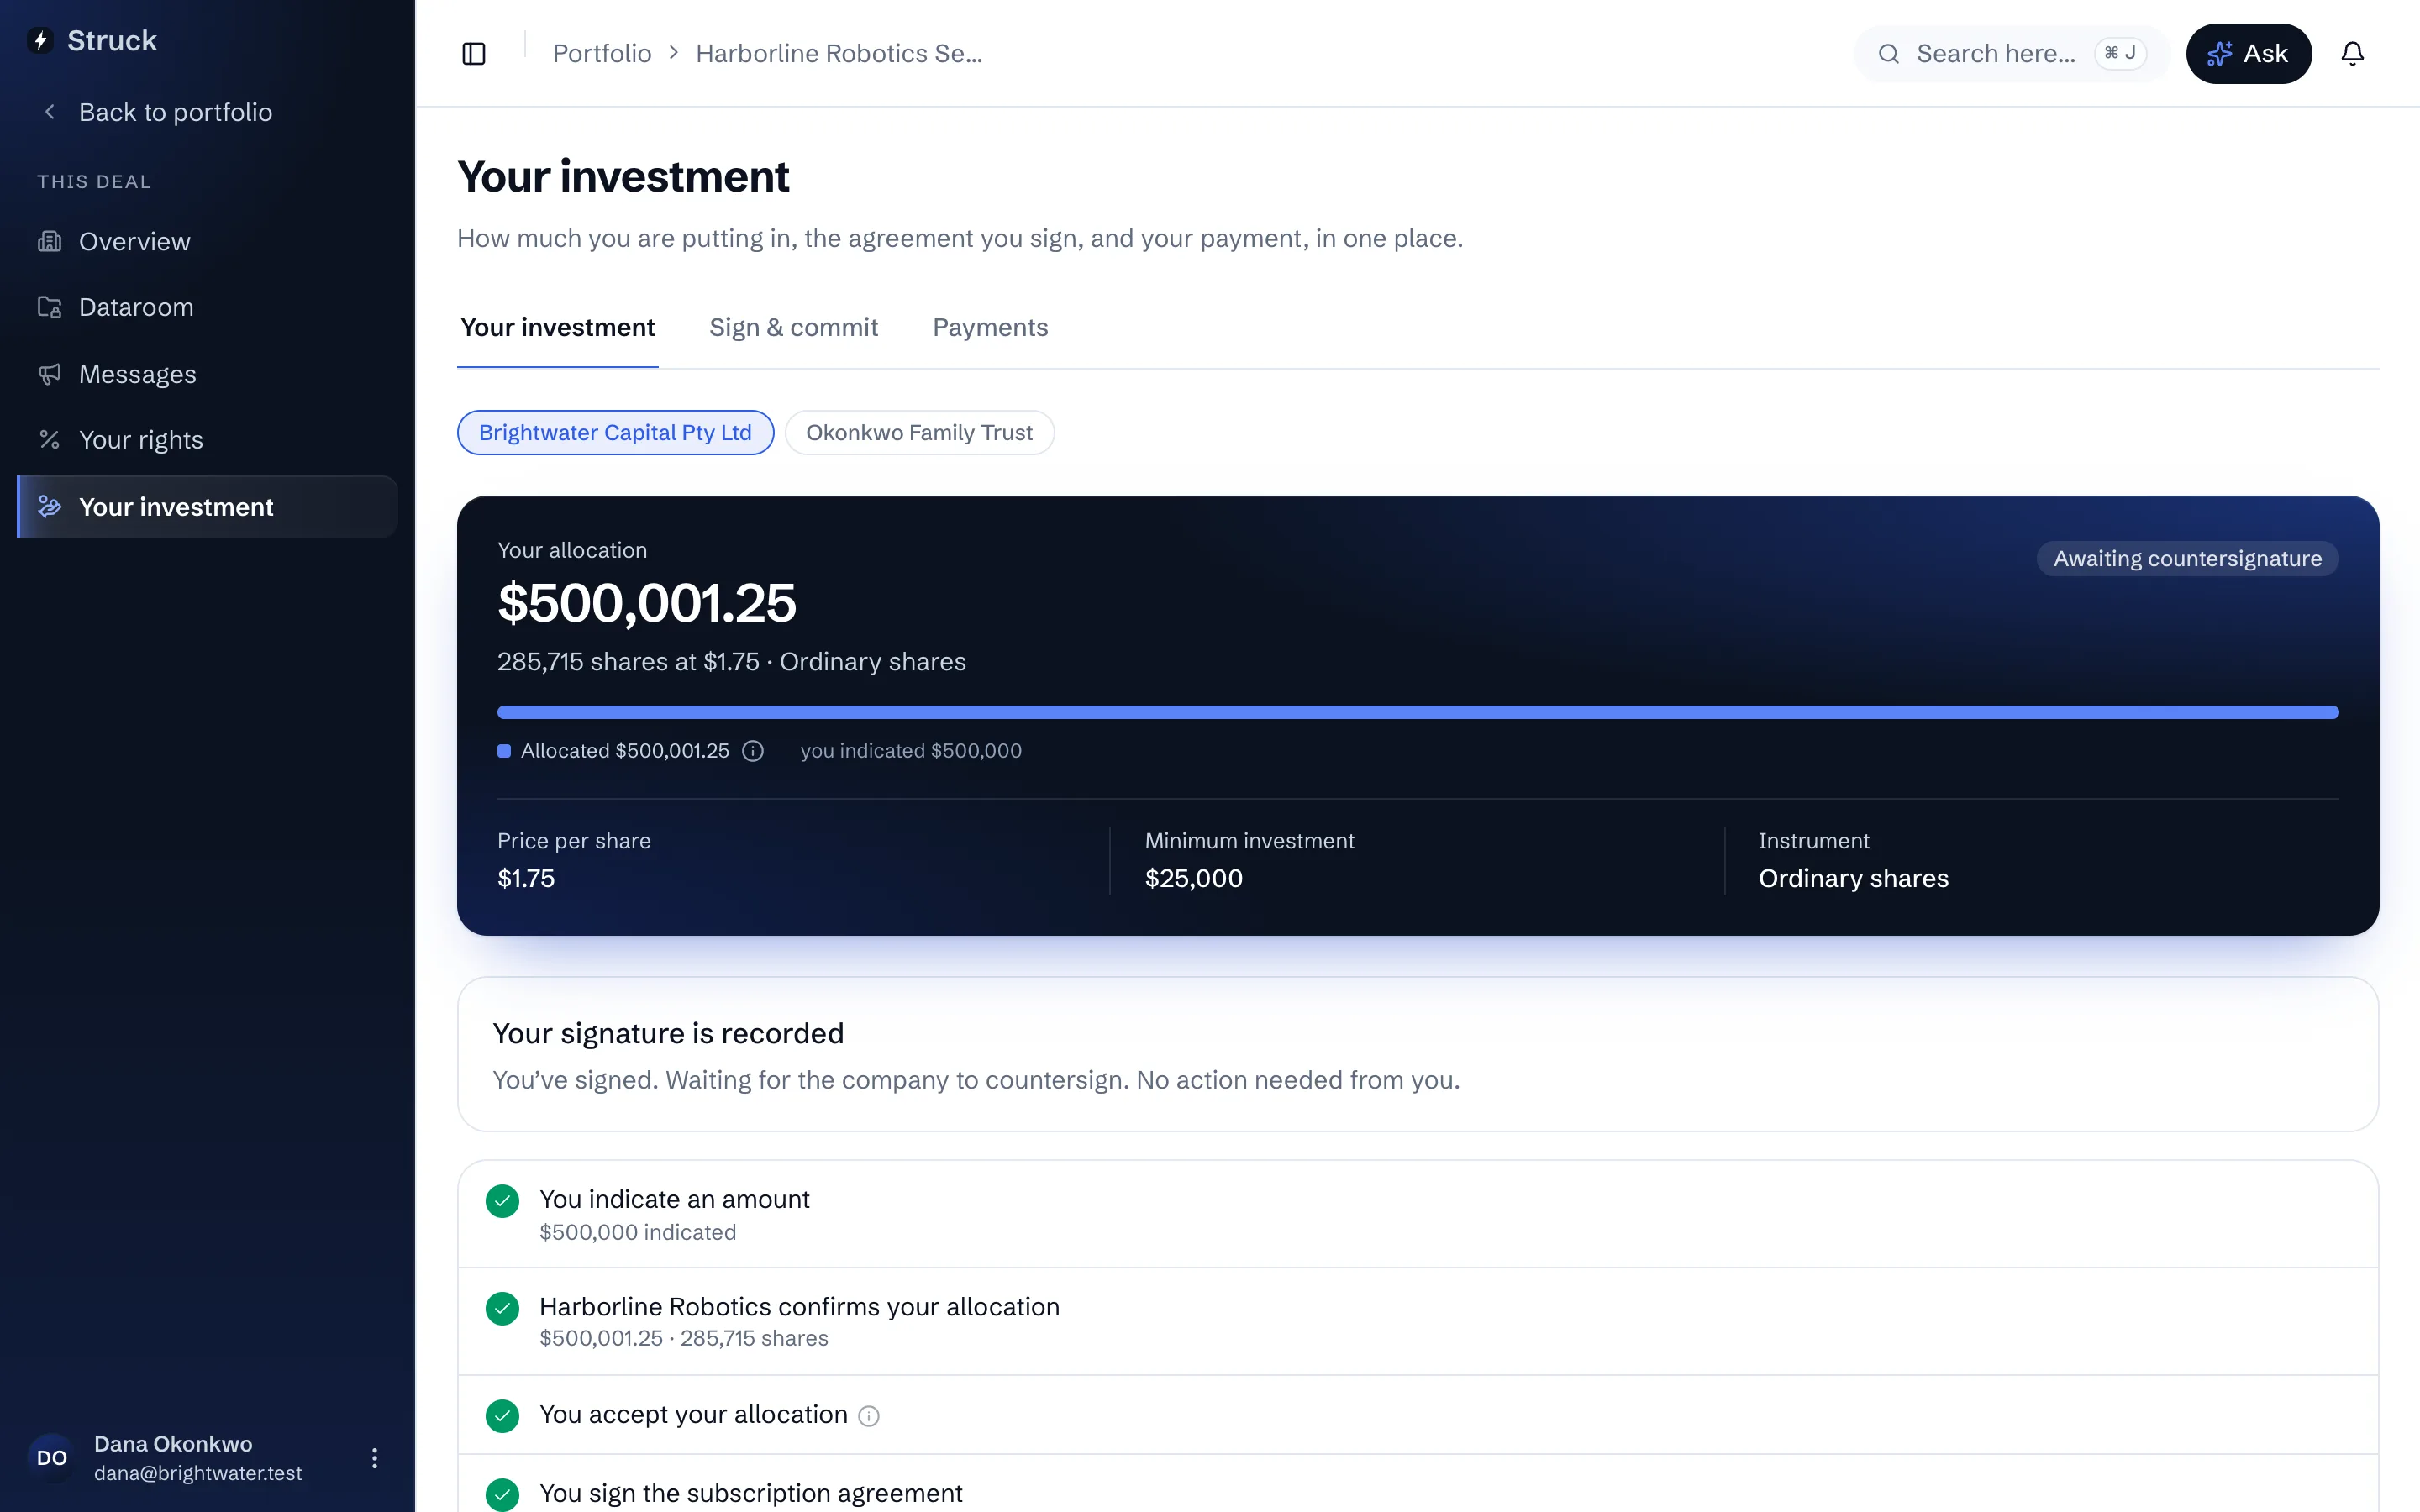Screen dimensions: 2420x1512
Task: Click the info icon beside Allocated $500,001.25
Action: [x=753, y=751]
